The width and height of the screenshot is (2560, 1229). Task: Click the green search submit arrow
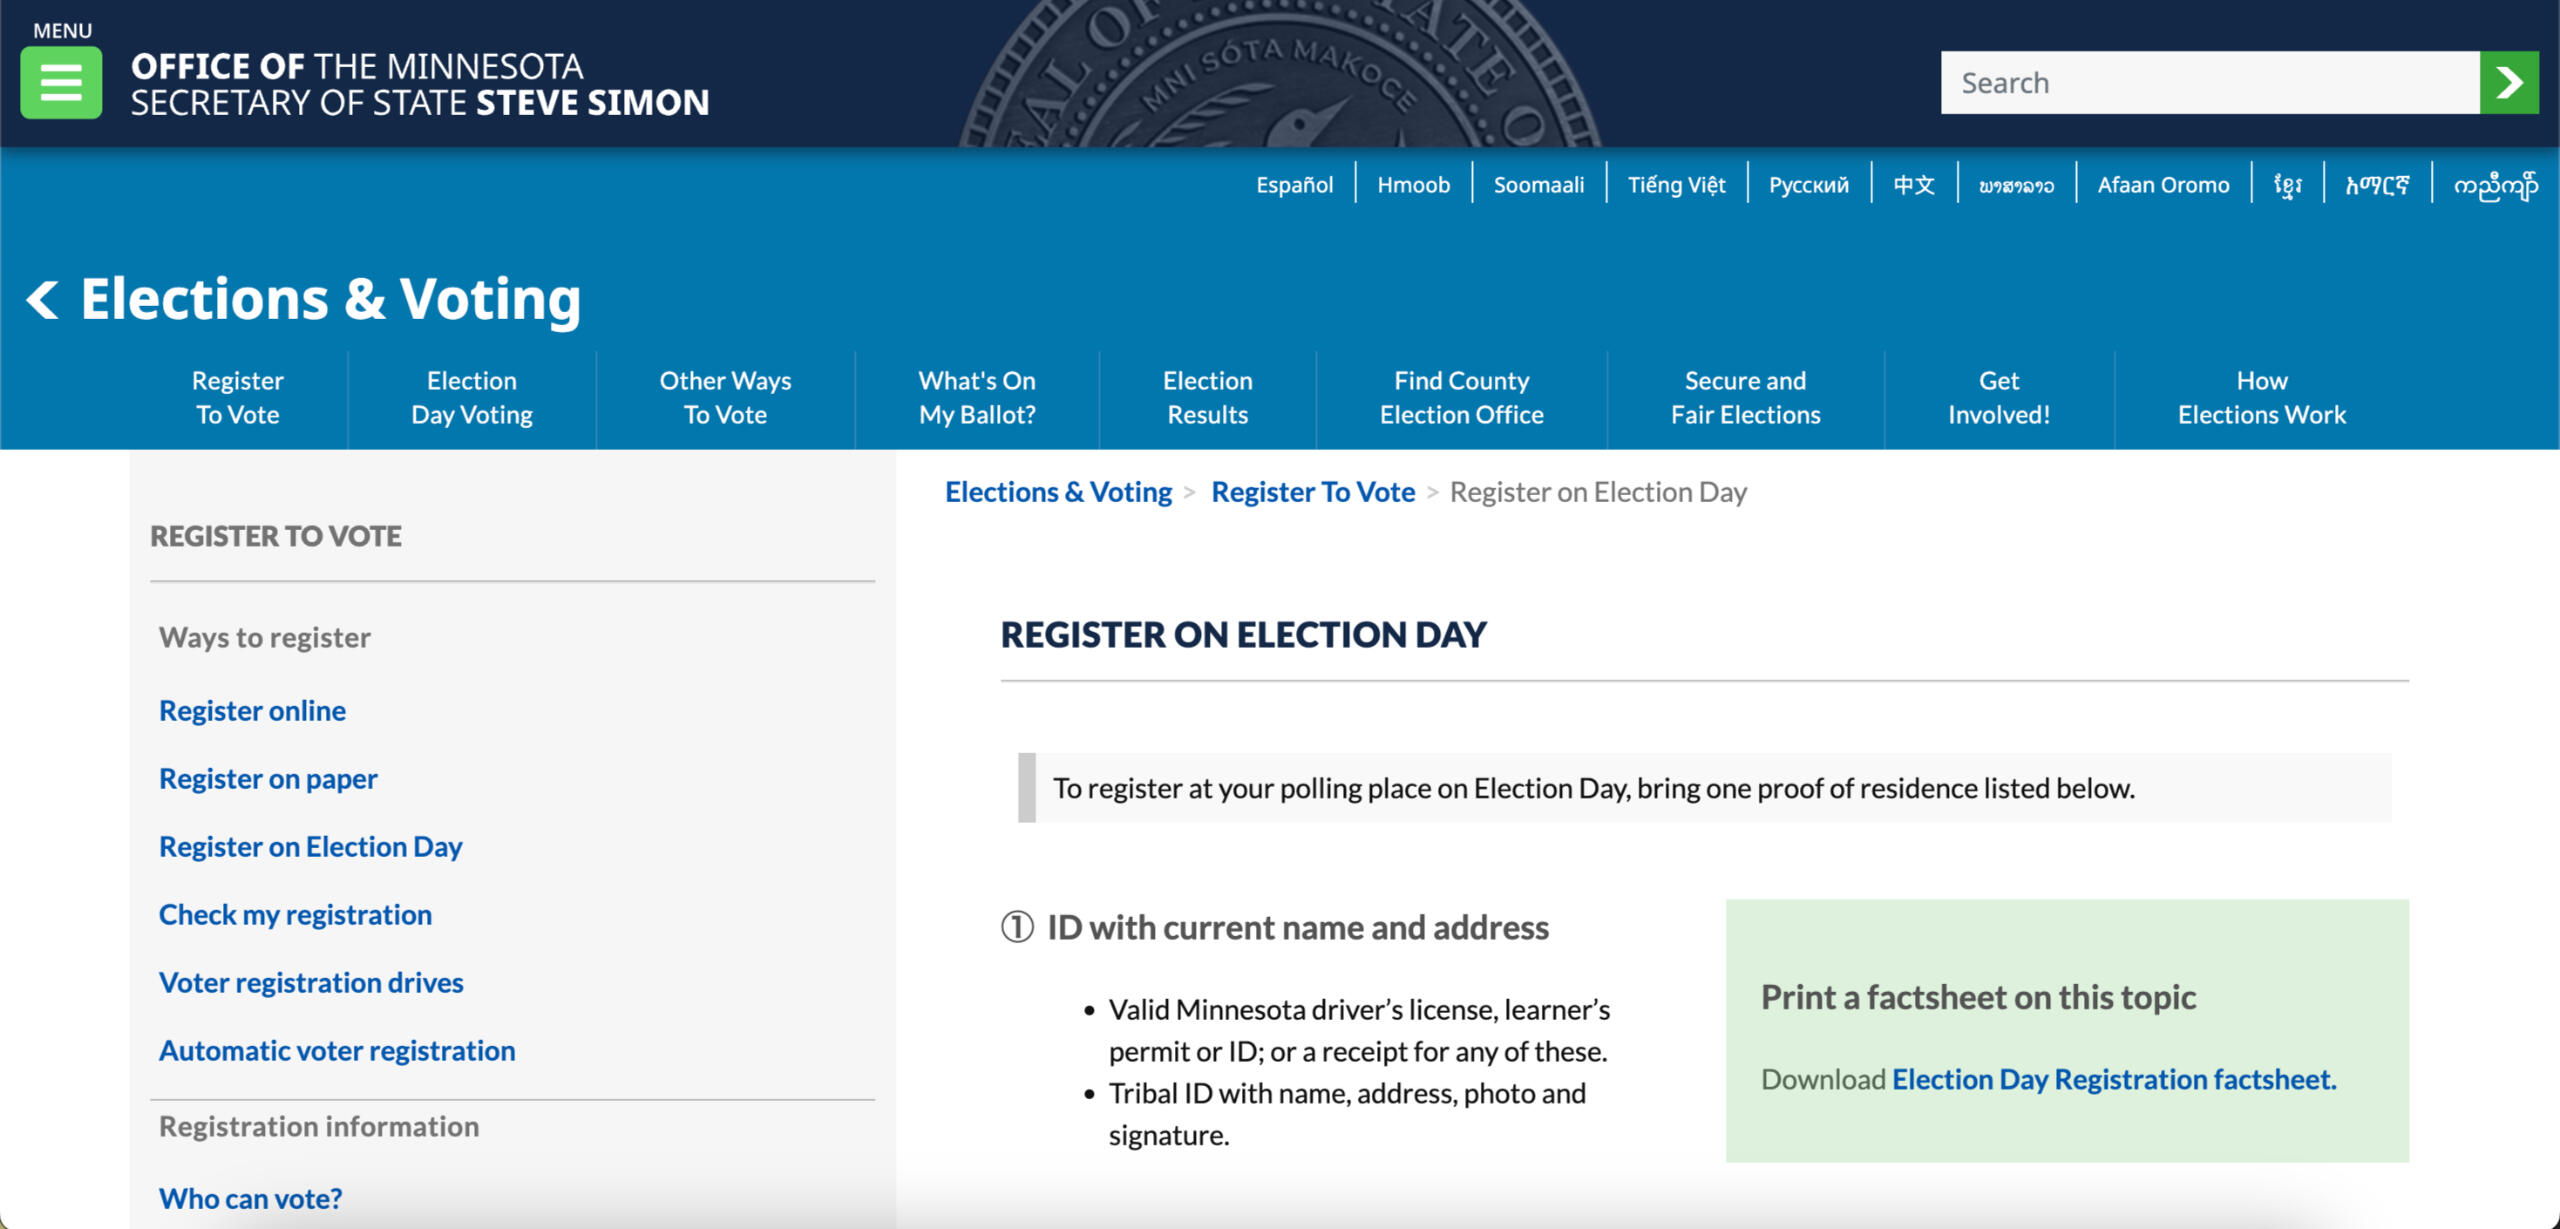pos(2509,83)
